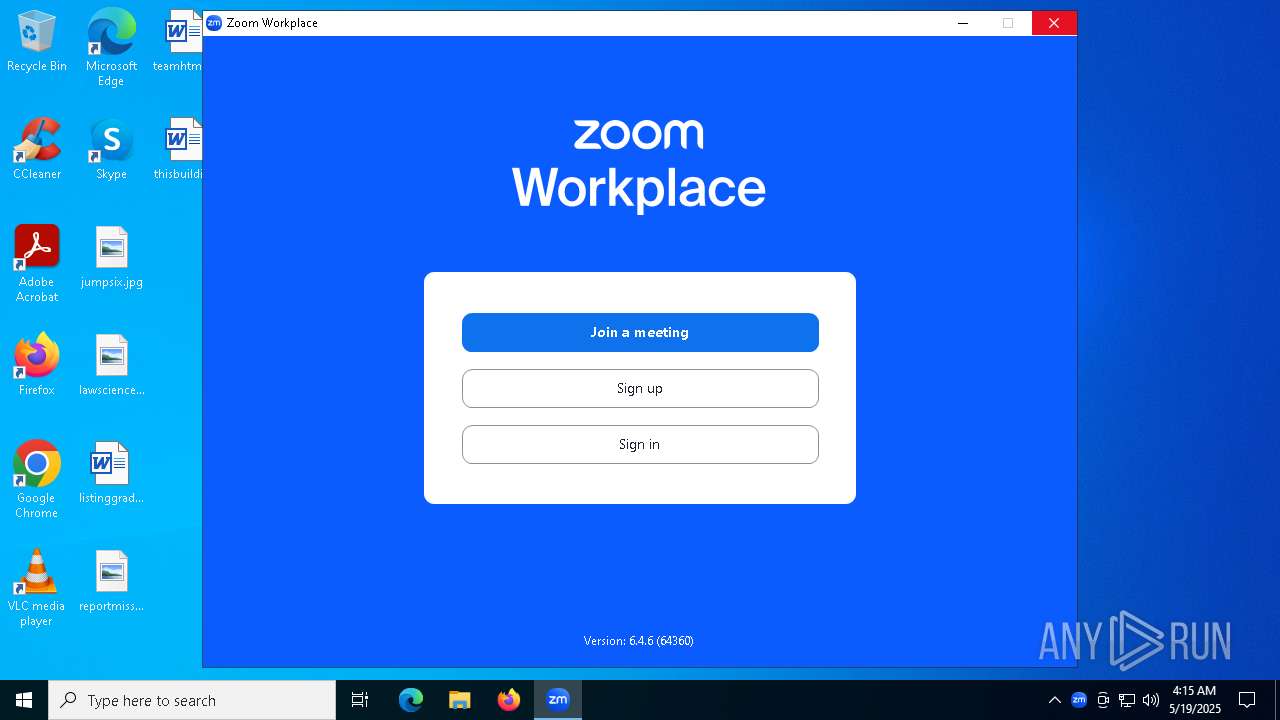Click the Version 6.4.6 (64360) text
This screenshot has width=1280, height=720.
coord(639,641)
